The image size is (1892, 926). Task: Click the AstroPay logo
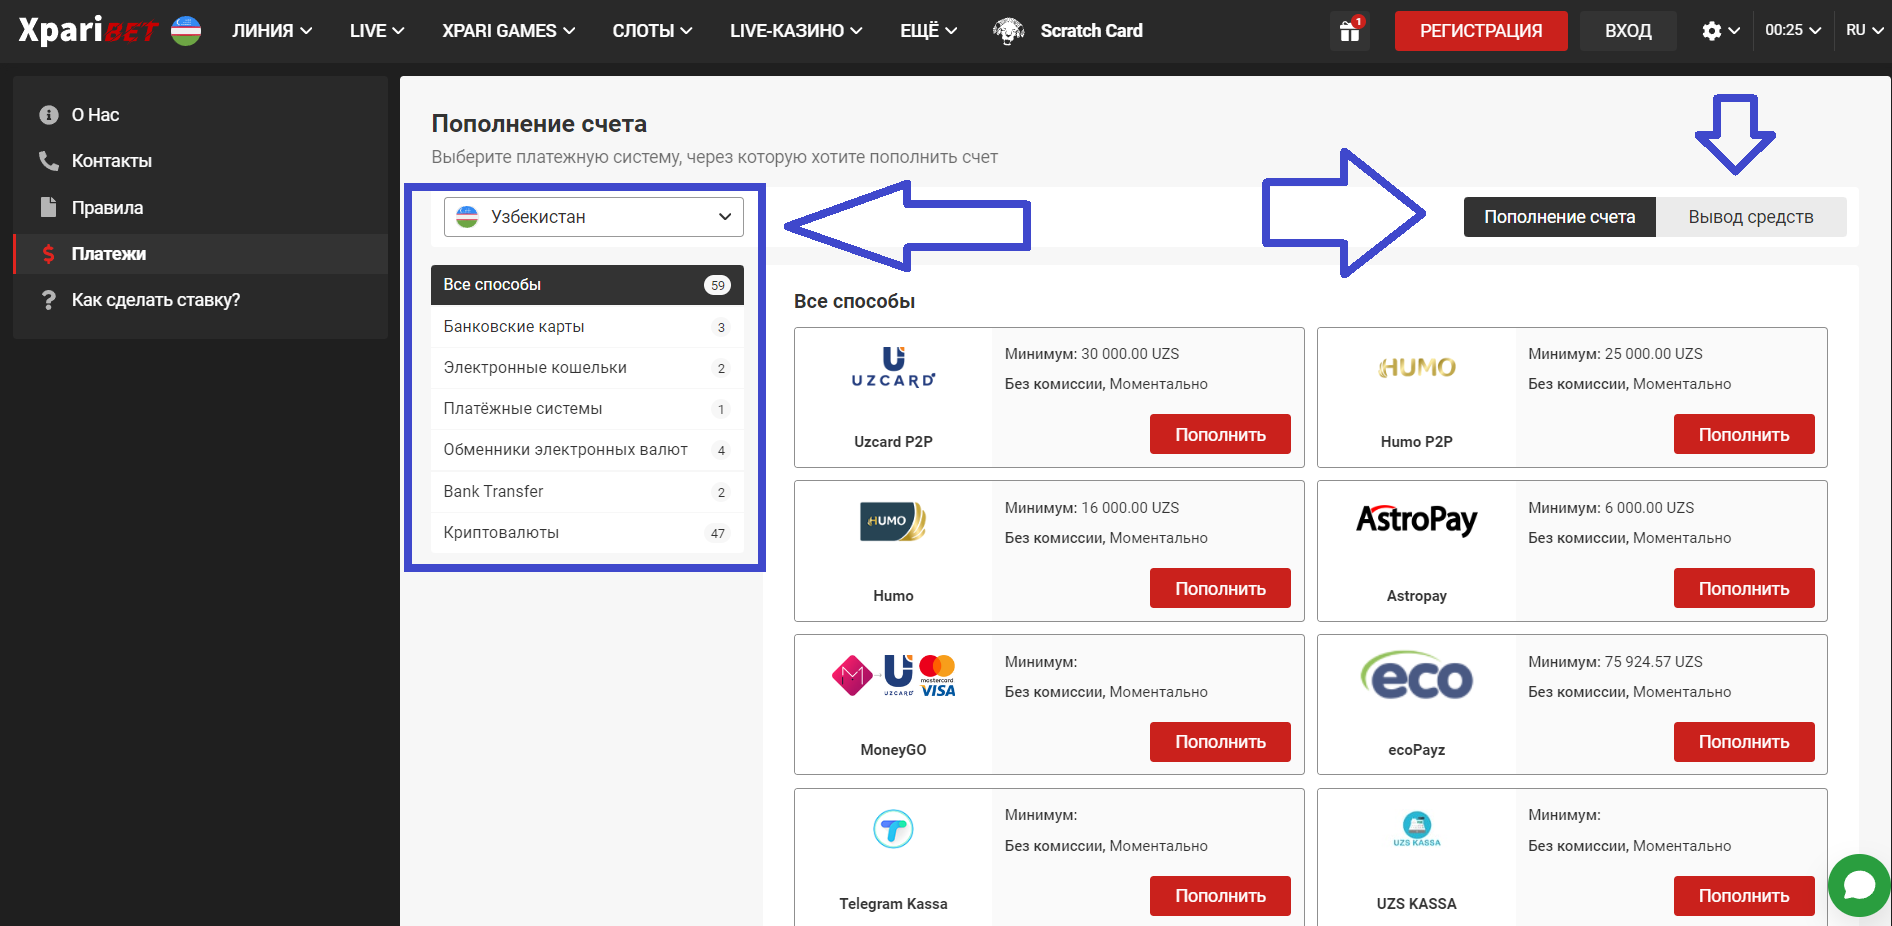[1416, 520]
